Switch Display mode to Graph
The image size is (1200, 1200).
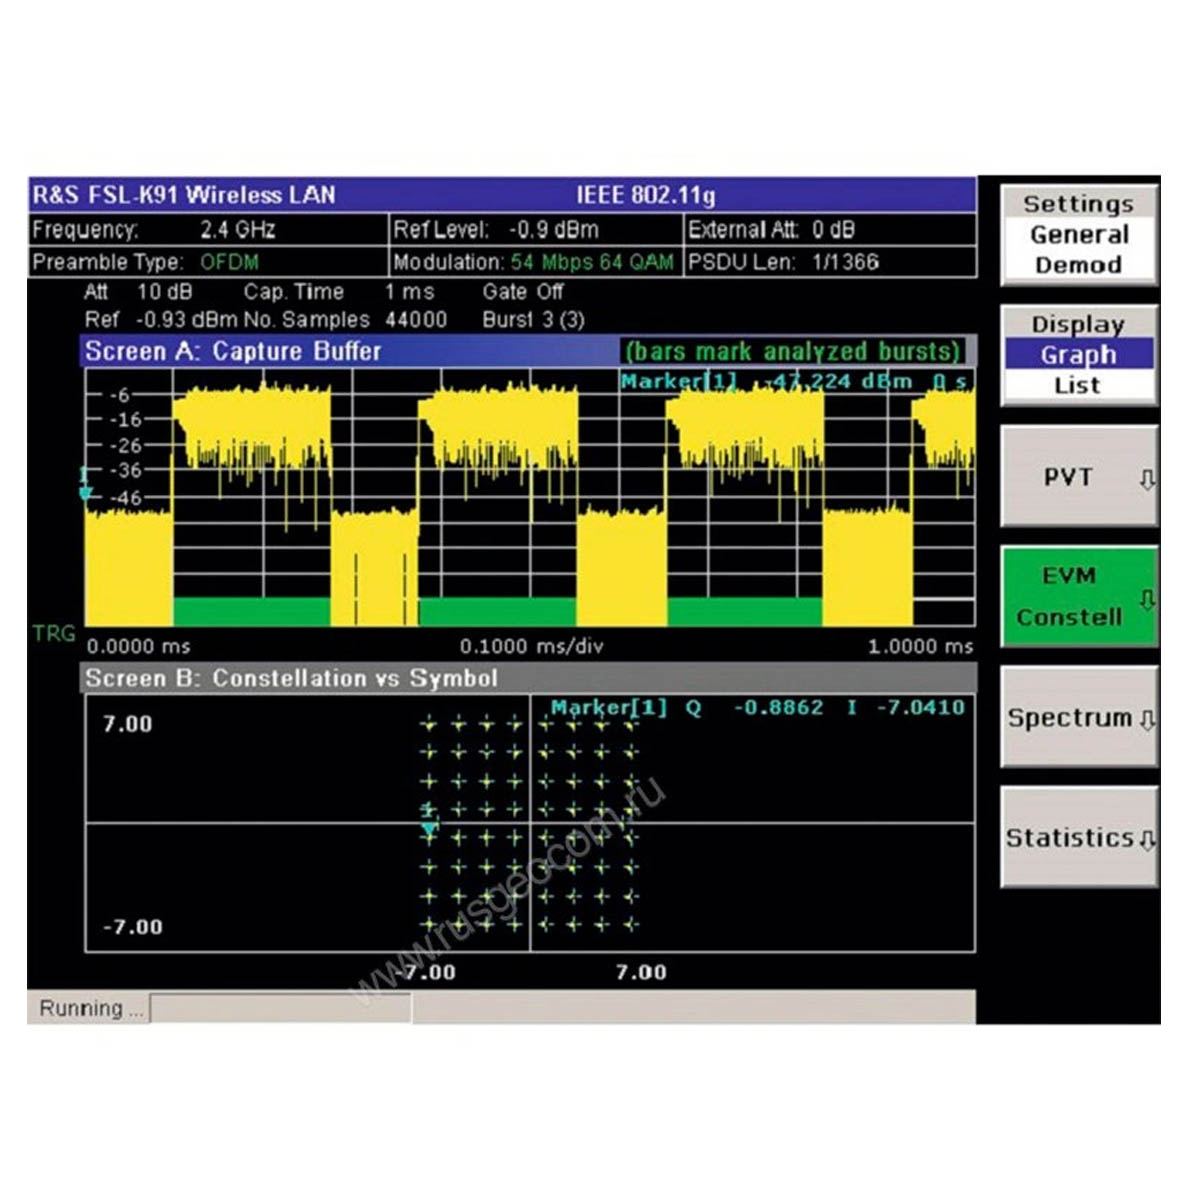tap(1078, 355)
